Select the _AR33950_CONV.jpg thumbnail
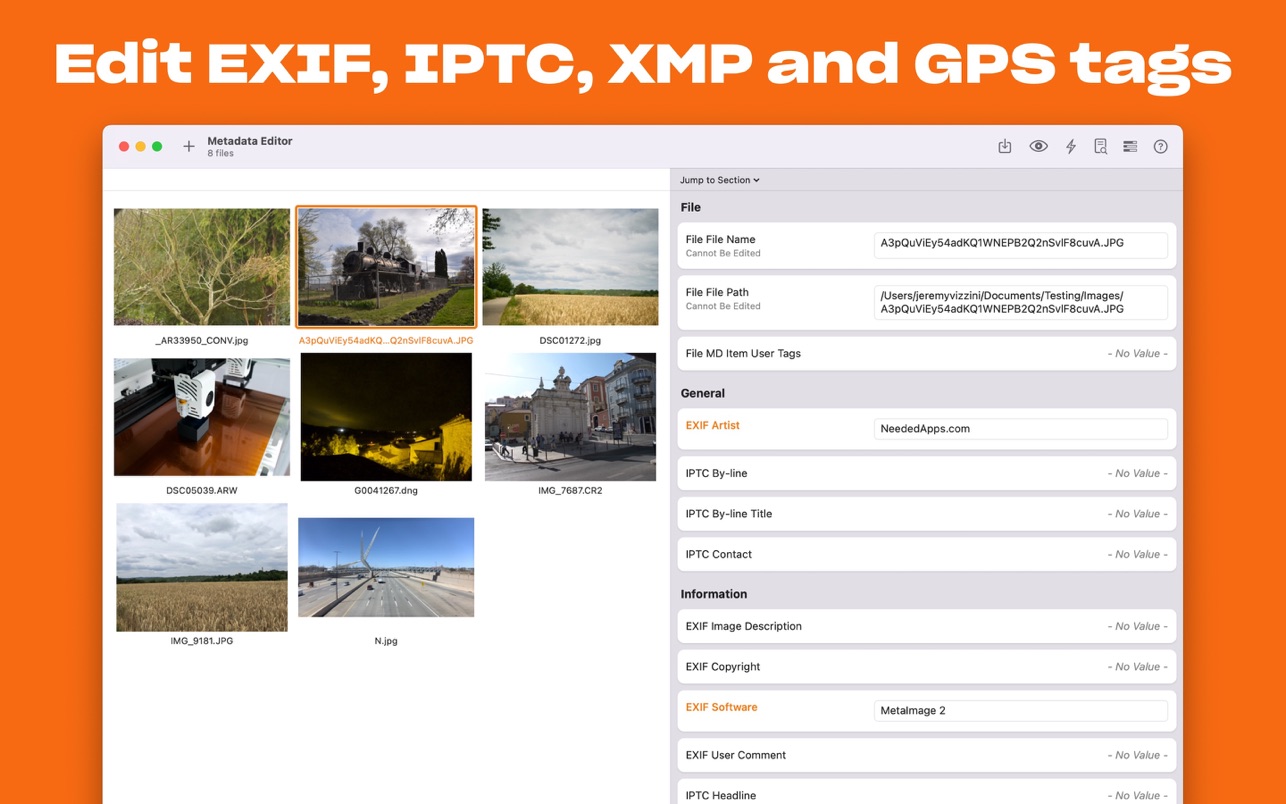This screenshot has width=1286, height=804. click(202, 267)
